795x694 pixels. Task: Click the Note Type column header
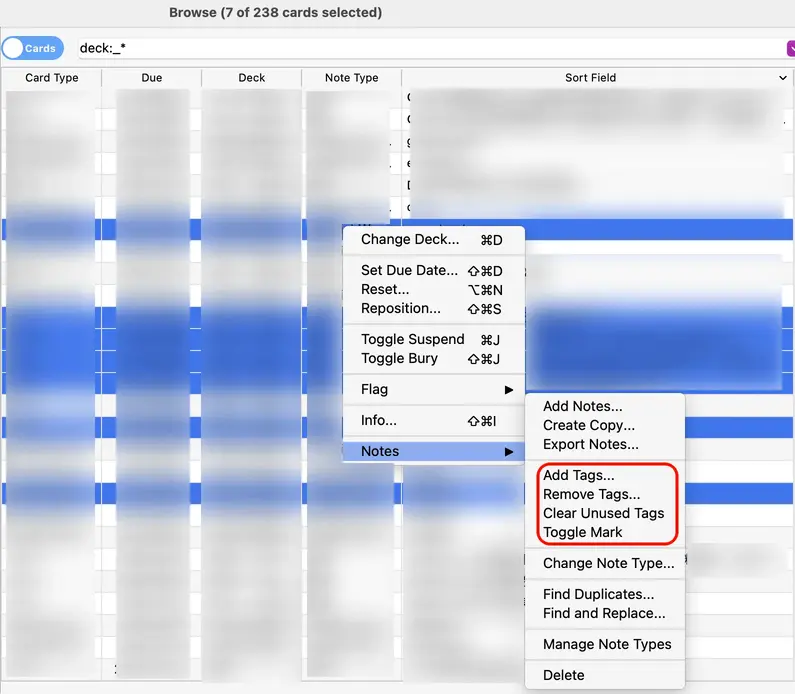pos(351,78)
